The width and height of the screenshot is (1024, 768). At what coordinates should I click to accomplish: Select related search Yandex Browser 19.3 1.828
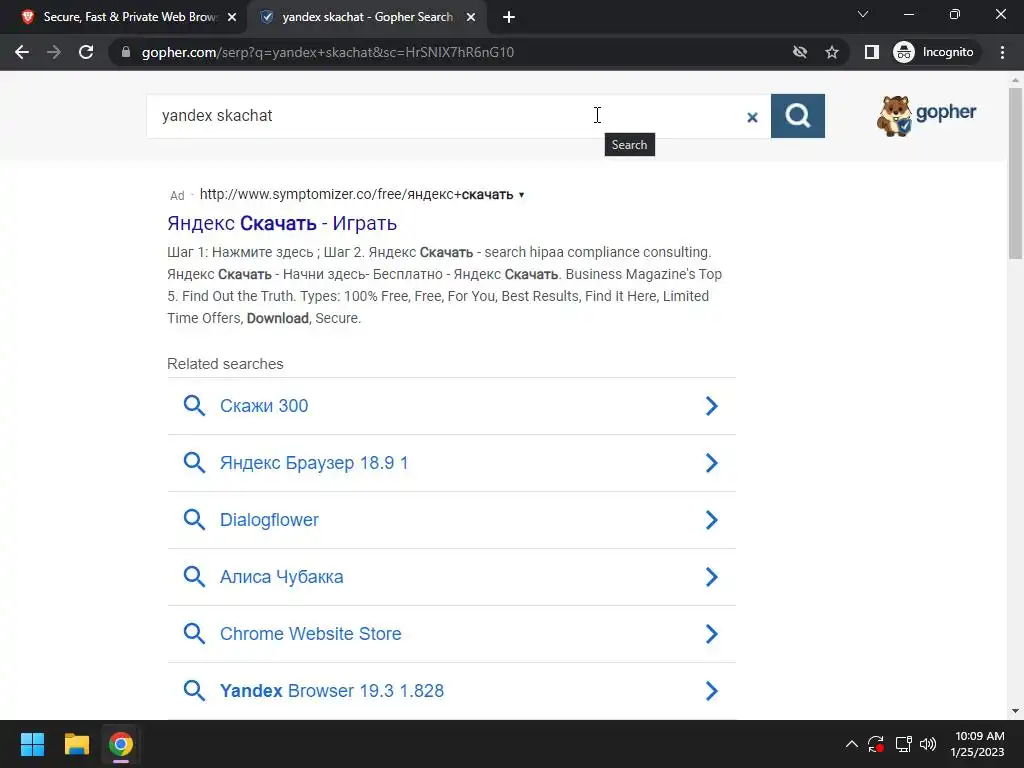[451, 691]
